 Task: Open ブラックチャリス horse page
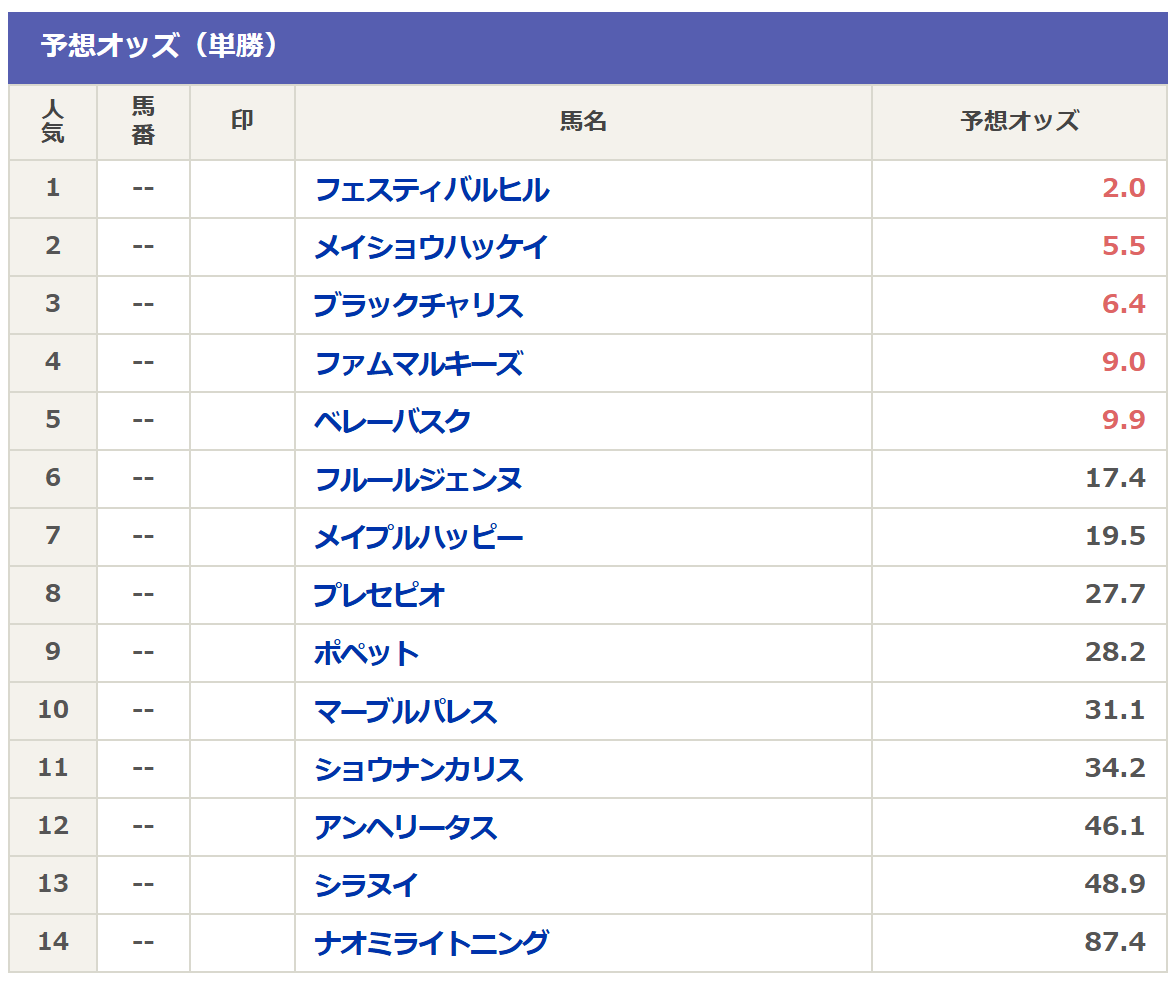pos(418,305)
